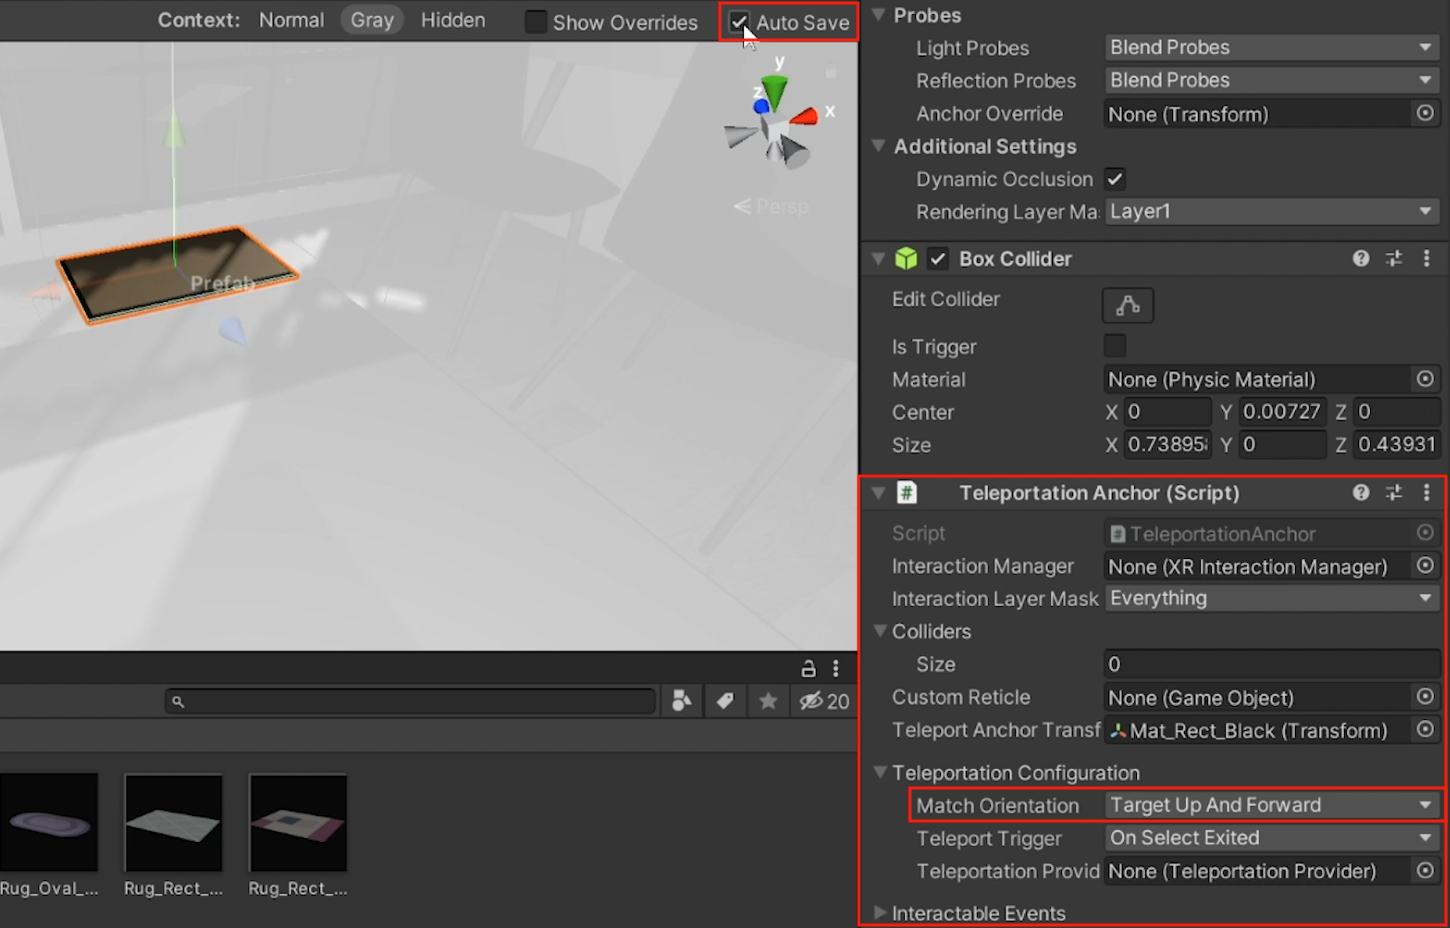Viewport: 1450px width, 928px height.
Task: Switch context to Hidden
Action: coord(453,20)
